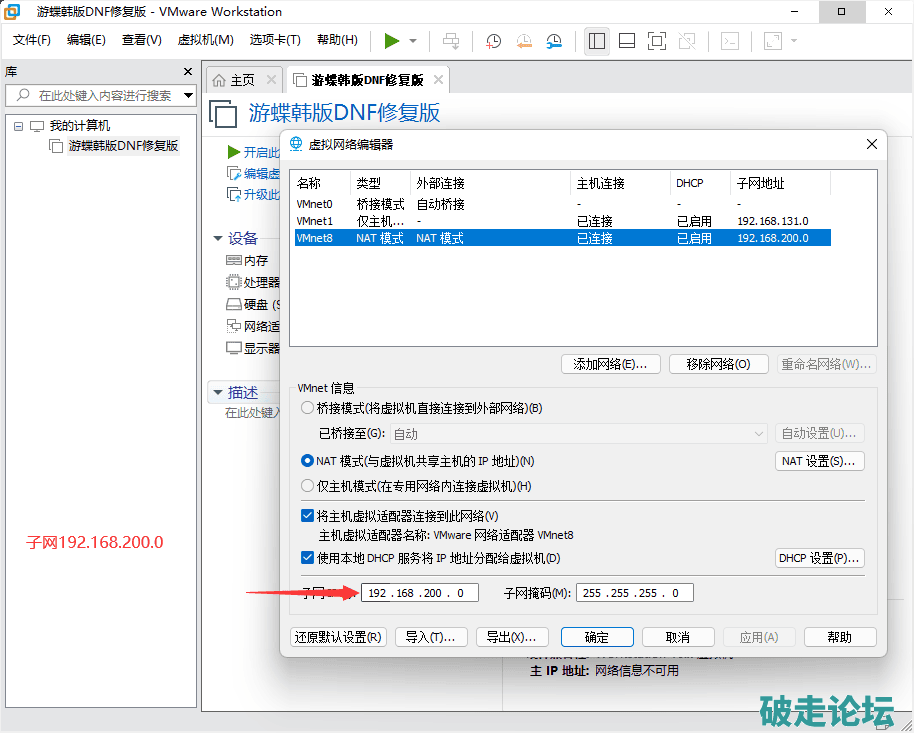Toggle connect host virtual adapter checkbox

[308, 516]
